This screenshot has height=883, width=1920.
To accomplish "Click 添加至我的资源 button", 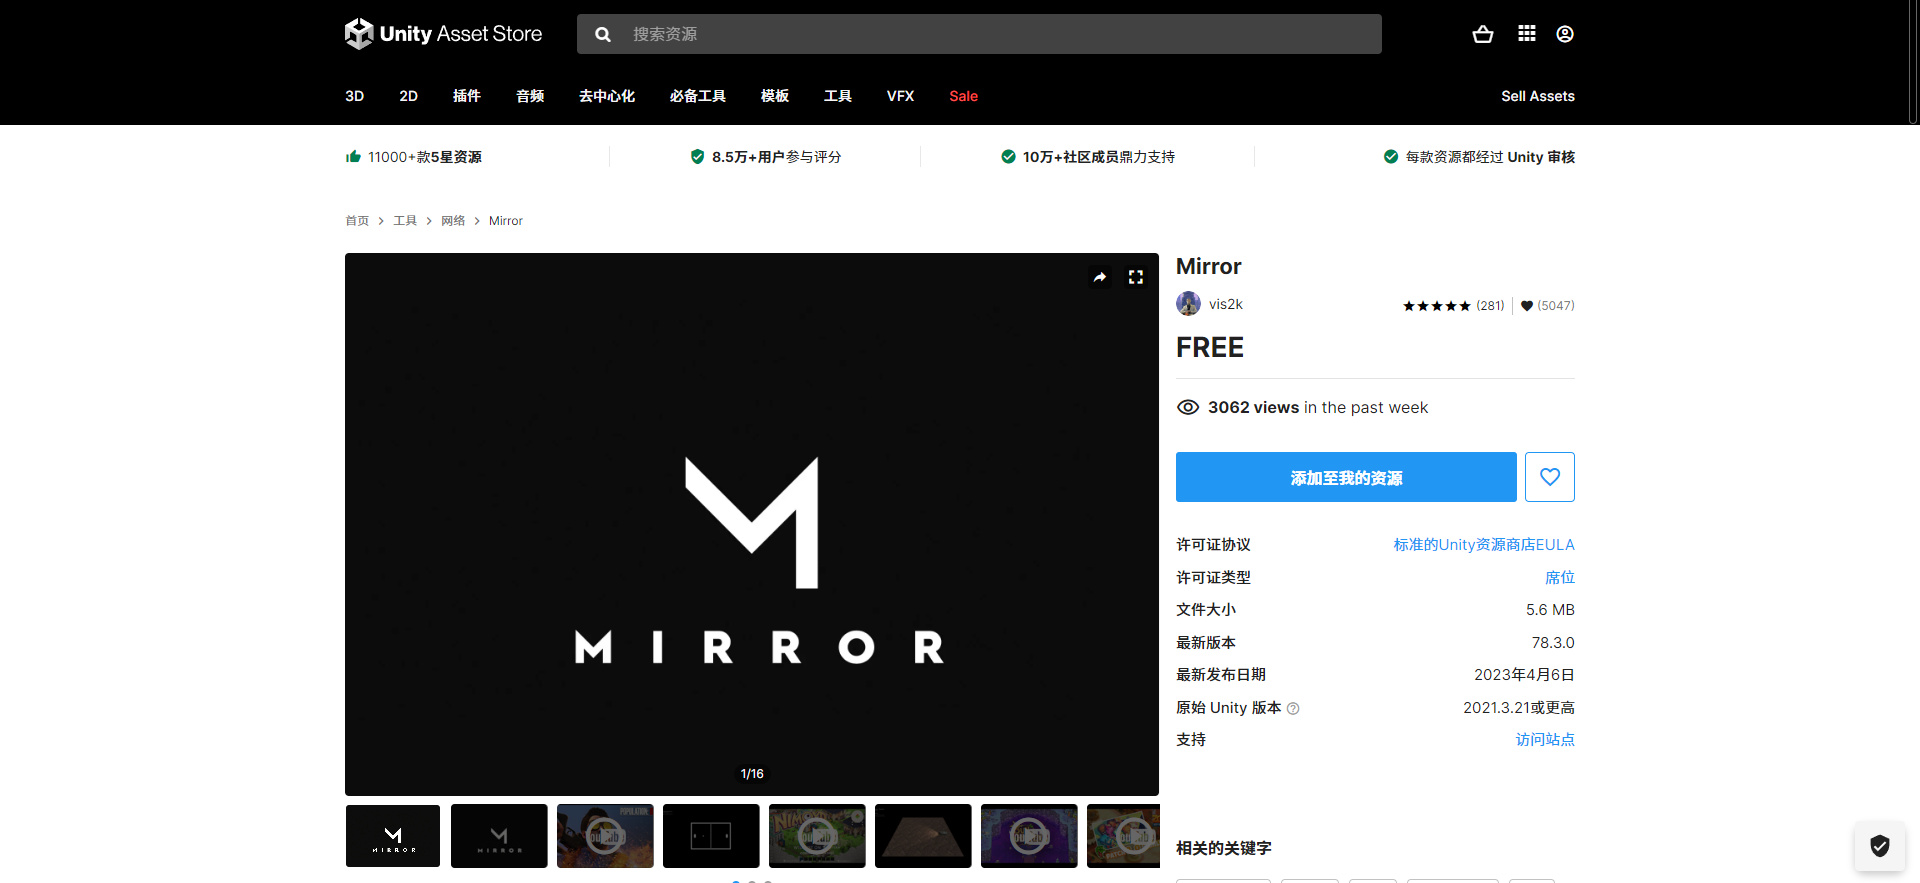I will coord(1346,477).
